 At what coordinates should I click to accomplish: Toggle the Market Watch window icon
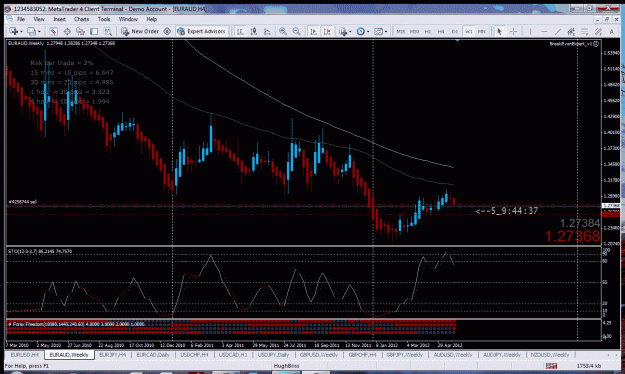pos(53,31)
